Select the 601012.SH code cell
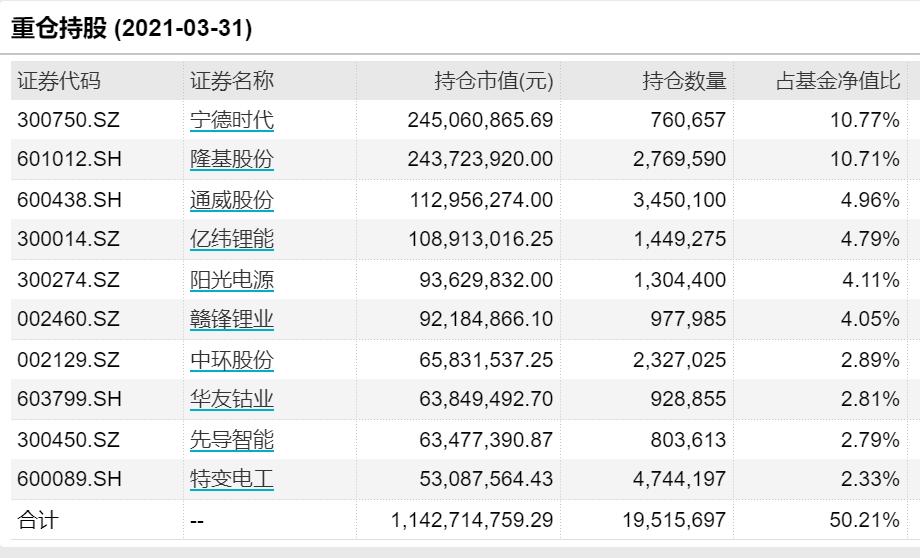This screenshot has width=920, height=558. coord(68,161)
